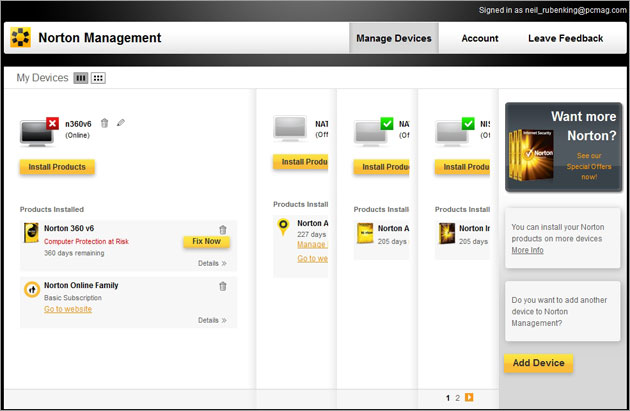Select page 1 in the pager

[x=448, y=398]
